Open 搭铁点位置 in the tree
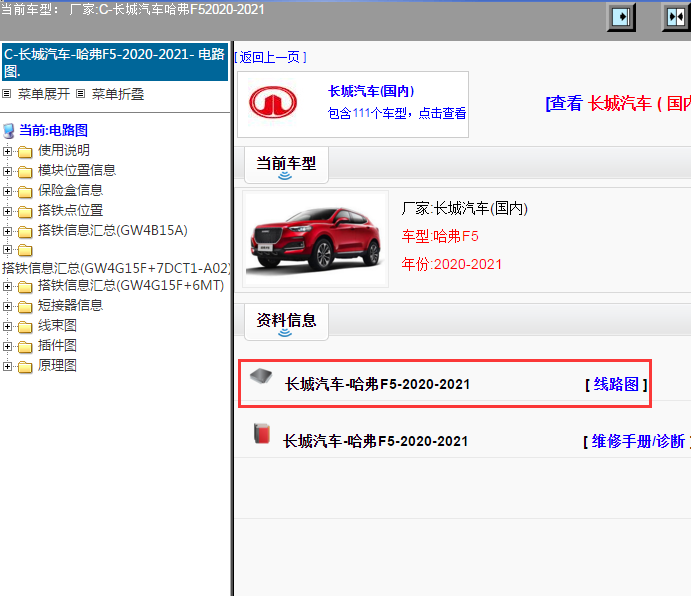The height and width of the screenshot is (596, 691). coord(71,210)
